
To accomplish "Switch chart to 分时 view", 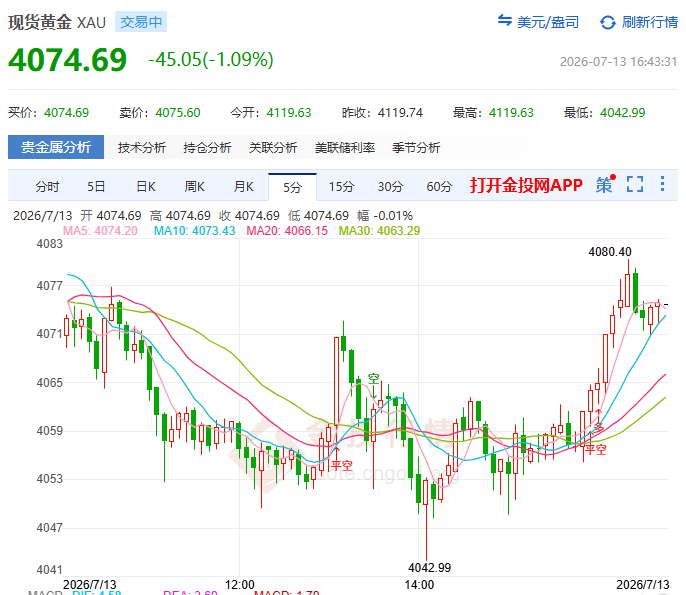I will [x=47, y=187].
